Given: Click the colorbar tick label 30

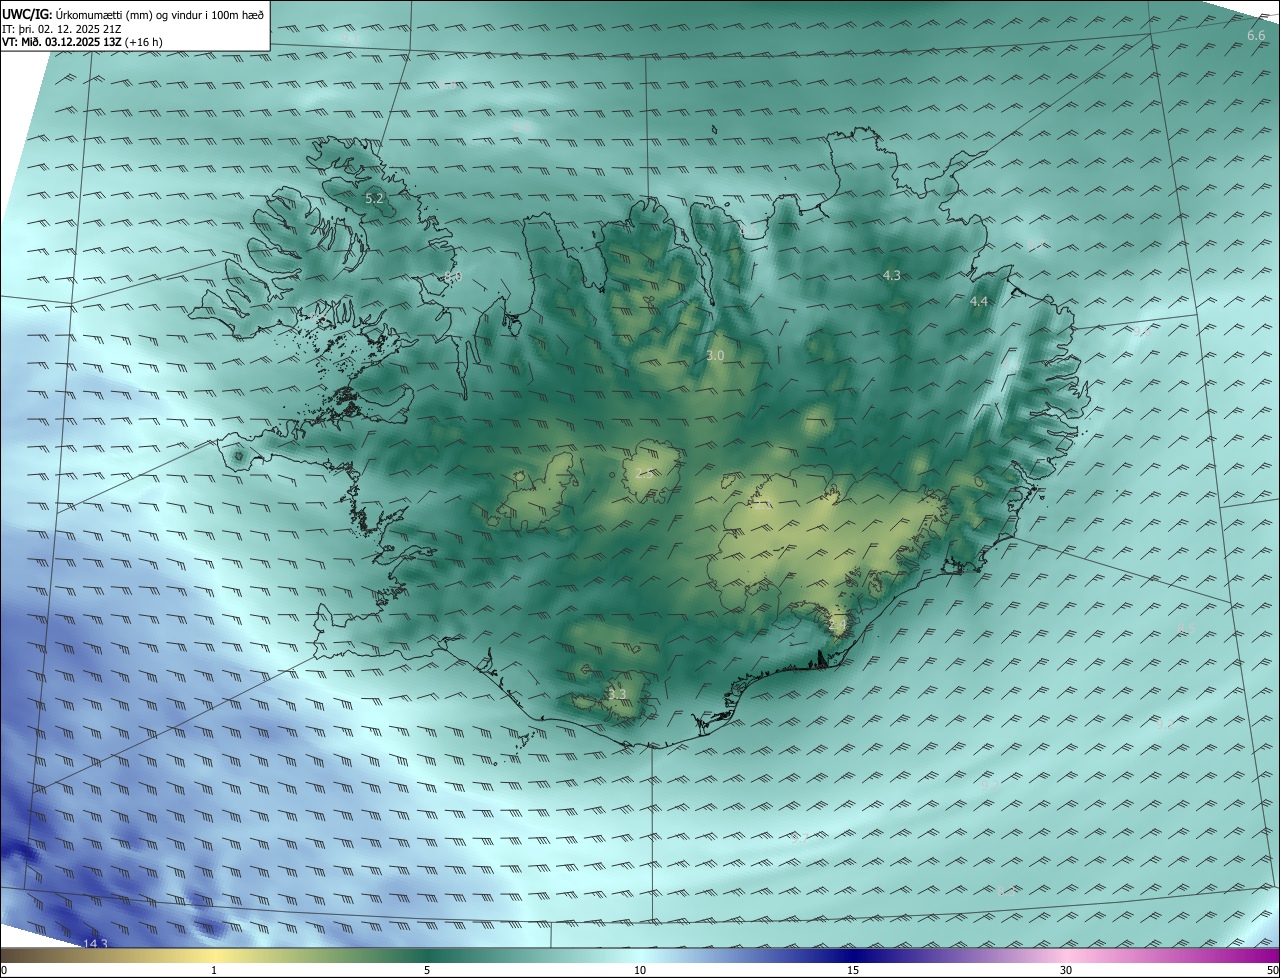Looking at the screenshot, I should [1066, 970].
